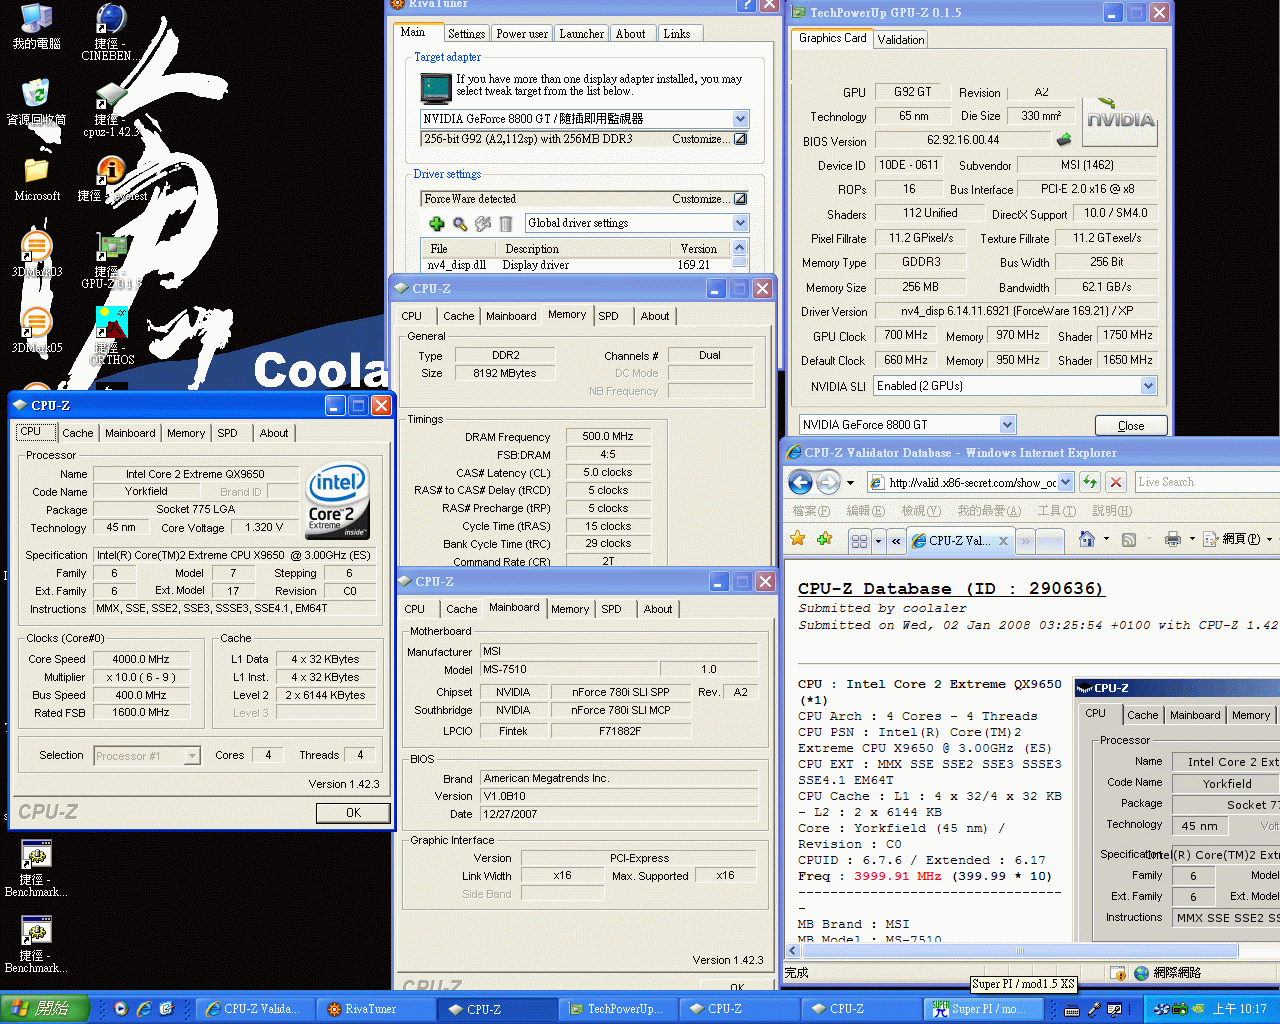Refresh the page in Internet Explorer

1090,482
